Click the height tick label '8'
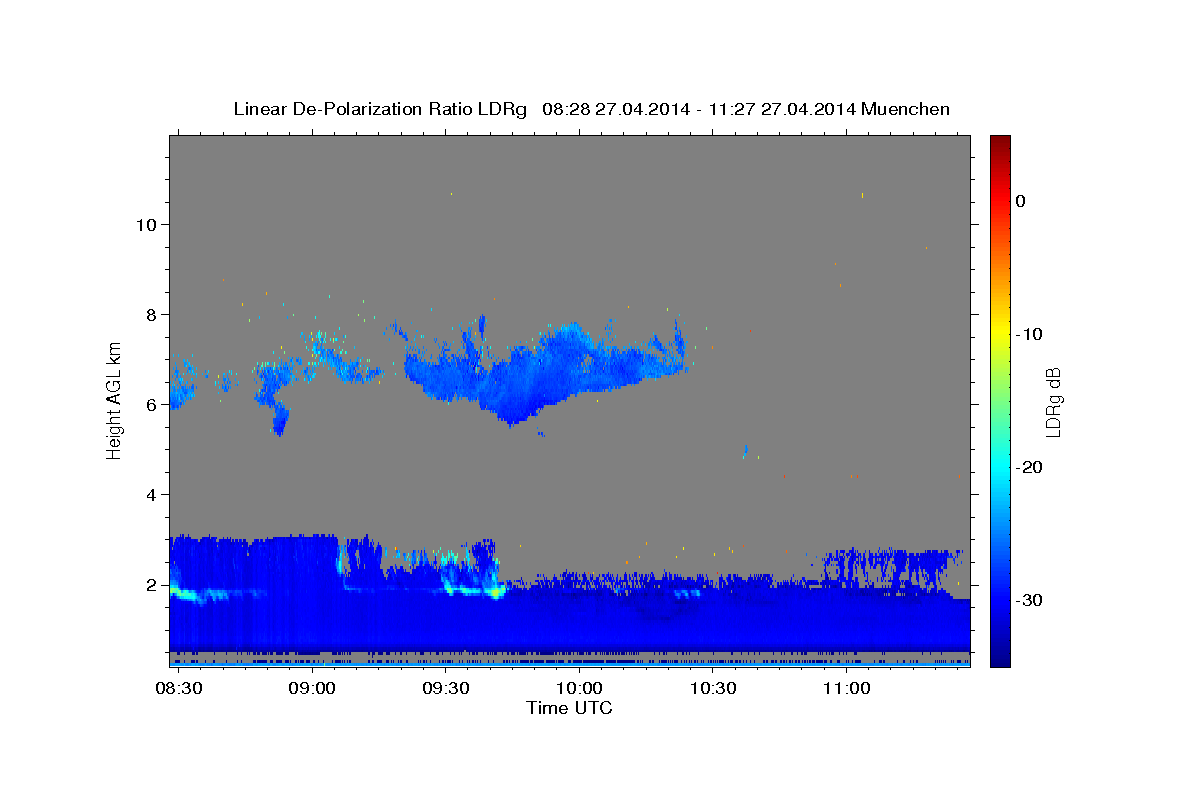The image size is (1200, 800). point(151,314)
